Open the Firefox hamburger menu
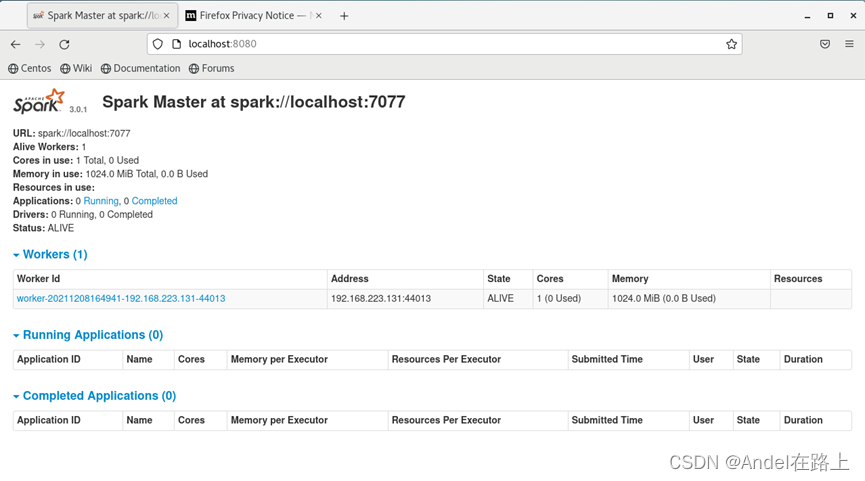The height and width of the screenshot is (481, 865). 850,44
